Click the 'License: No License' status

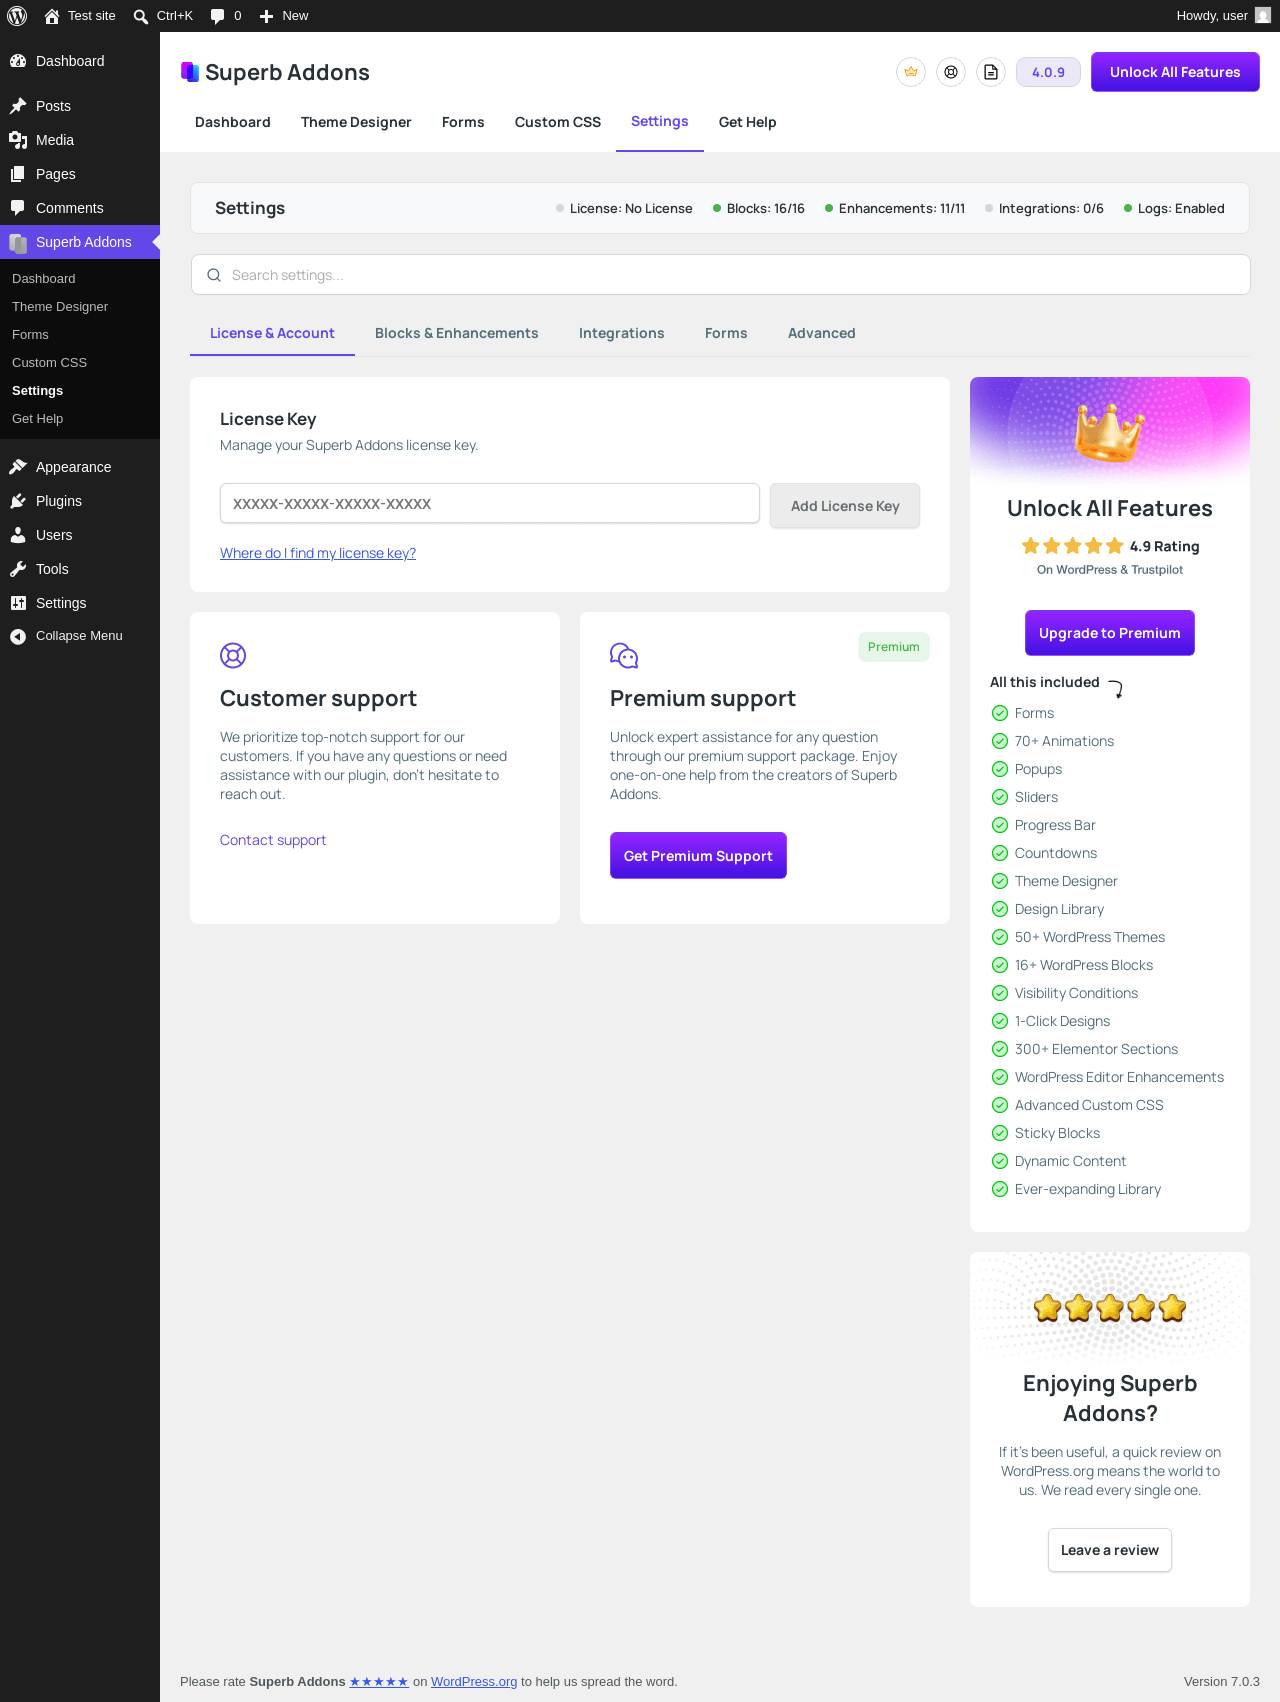coord(624,208)
